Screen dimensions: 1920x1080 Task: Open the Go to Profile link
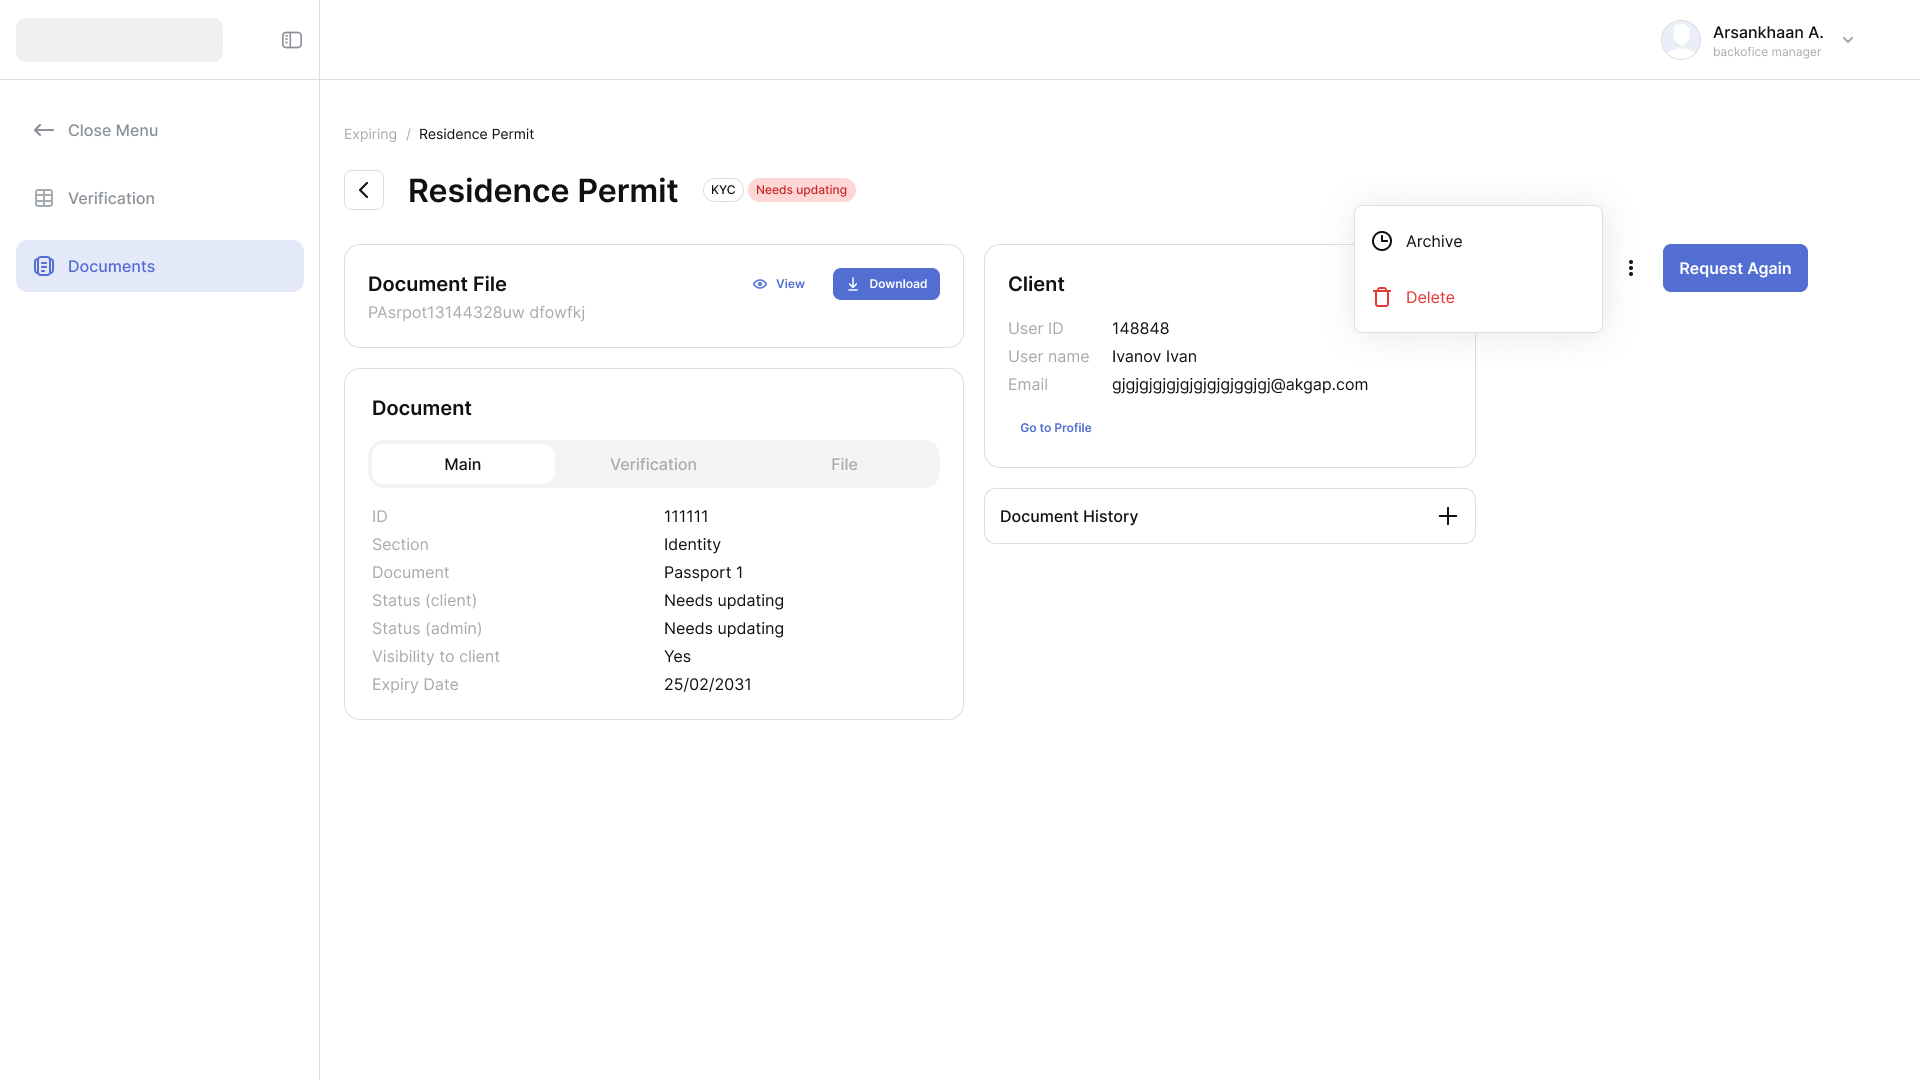(x=1055, y=428)
